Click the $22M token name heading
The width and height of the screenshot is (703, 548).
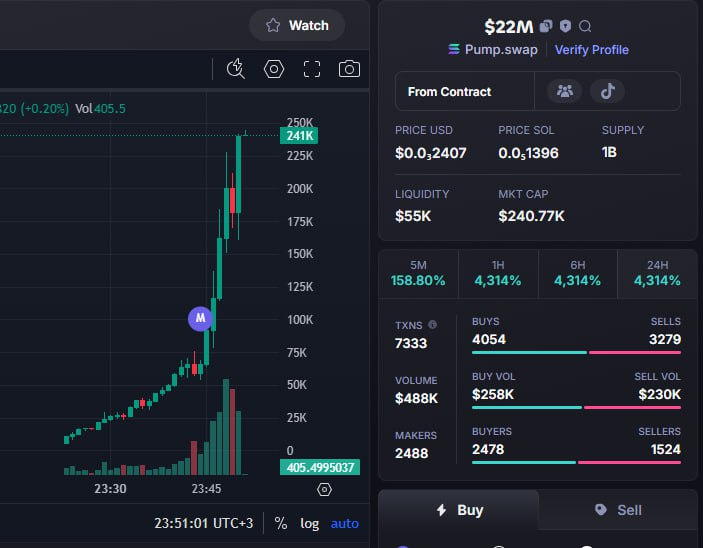click(509, 27)
